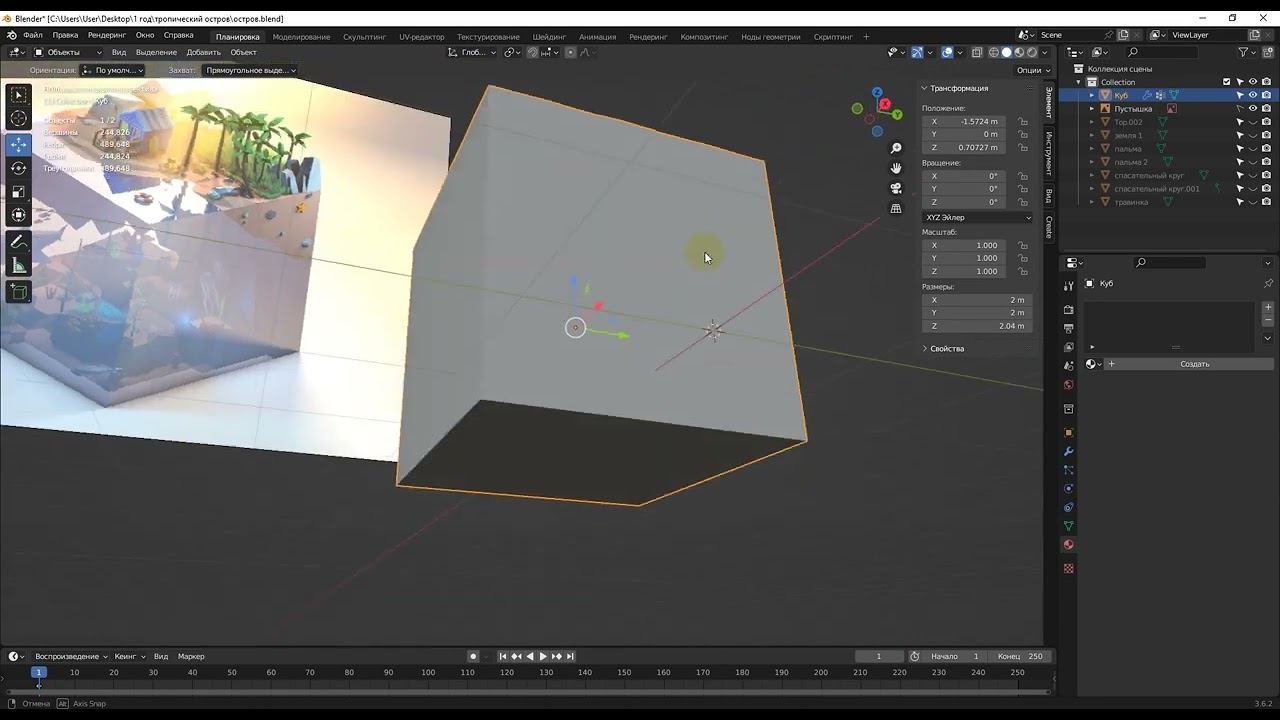This screenshot has height=720, width=1280.
Task: Hide Пустышка in the viewport
Action: (x=1253, y=108)
